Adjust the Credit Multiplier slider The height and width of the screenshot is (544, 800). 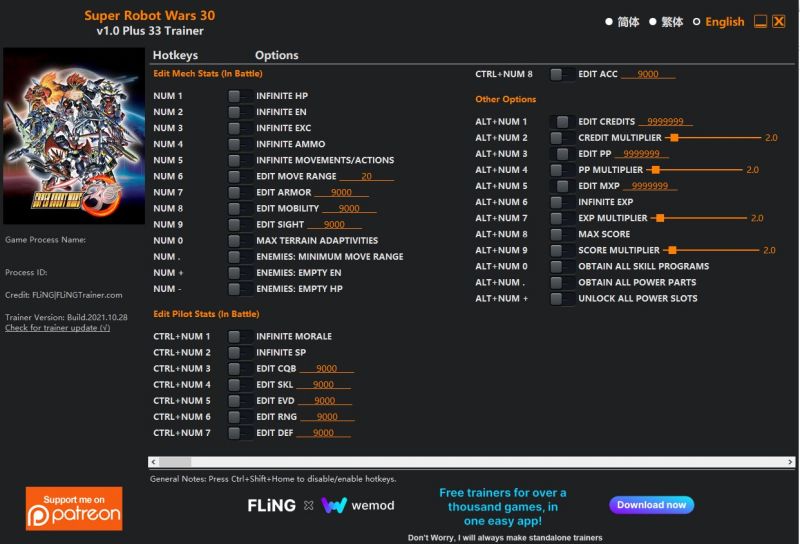713,138
